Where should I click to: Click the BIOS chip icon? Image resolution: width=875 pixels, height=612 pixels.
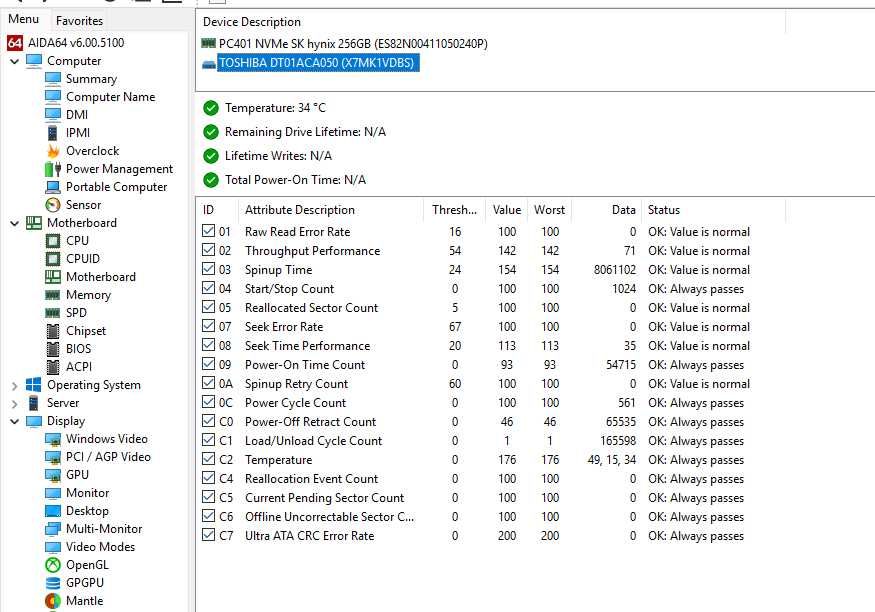pos(52,349)
